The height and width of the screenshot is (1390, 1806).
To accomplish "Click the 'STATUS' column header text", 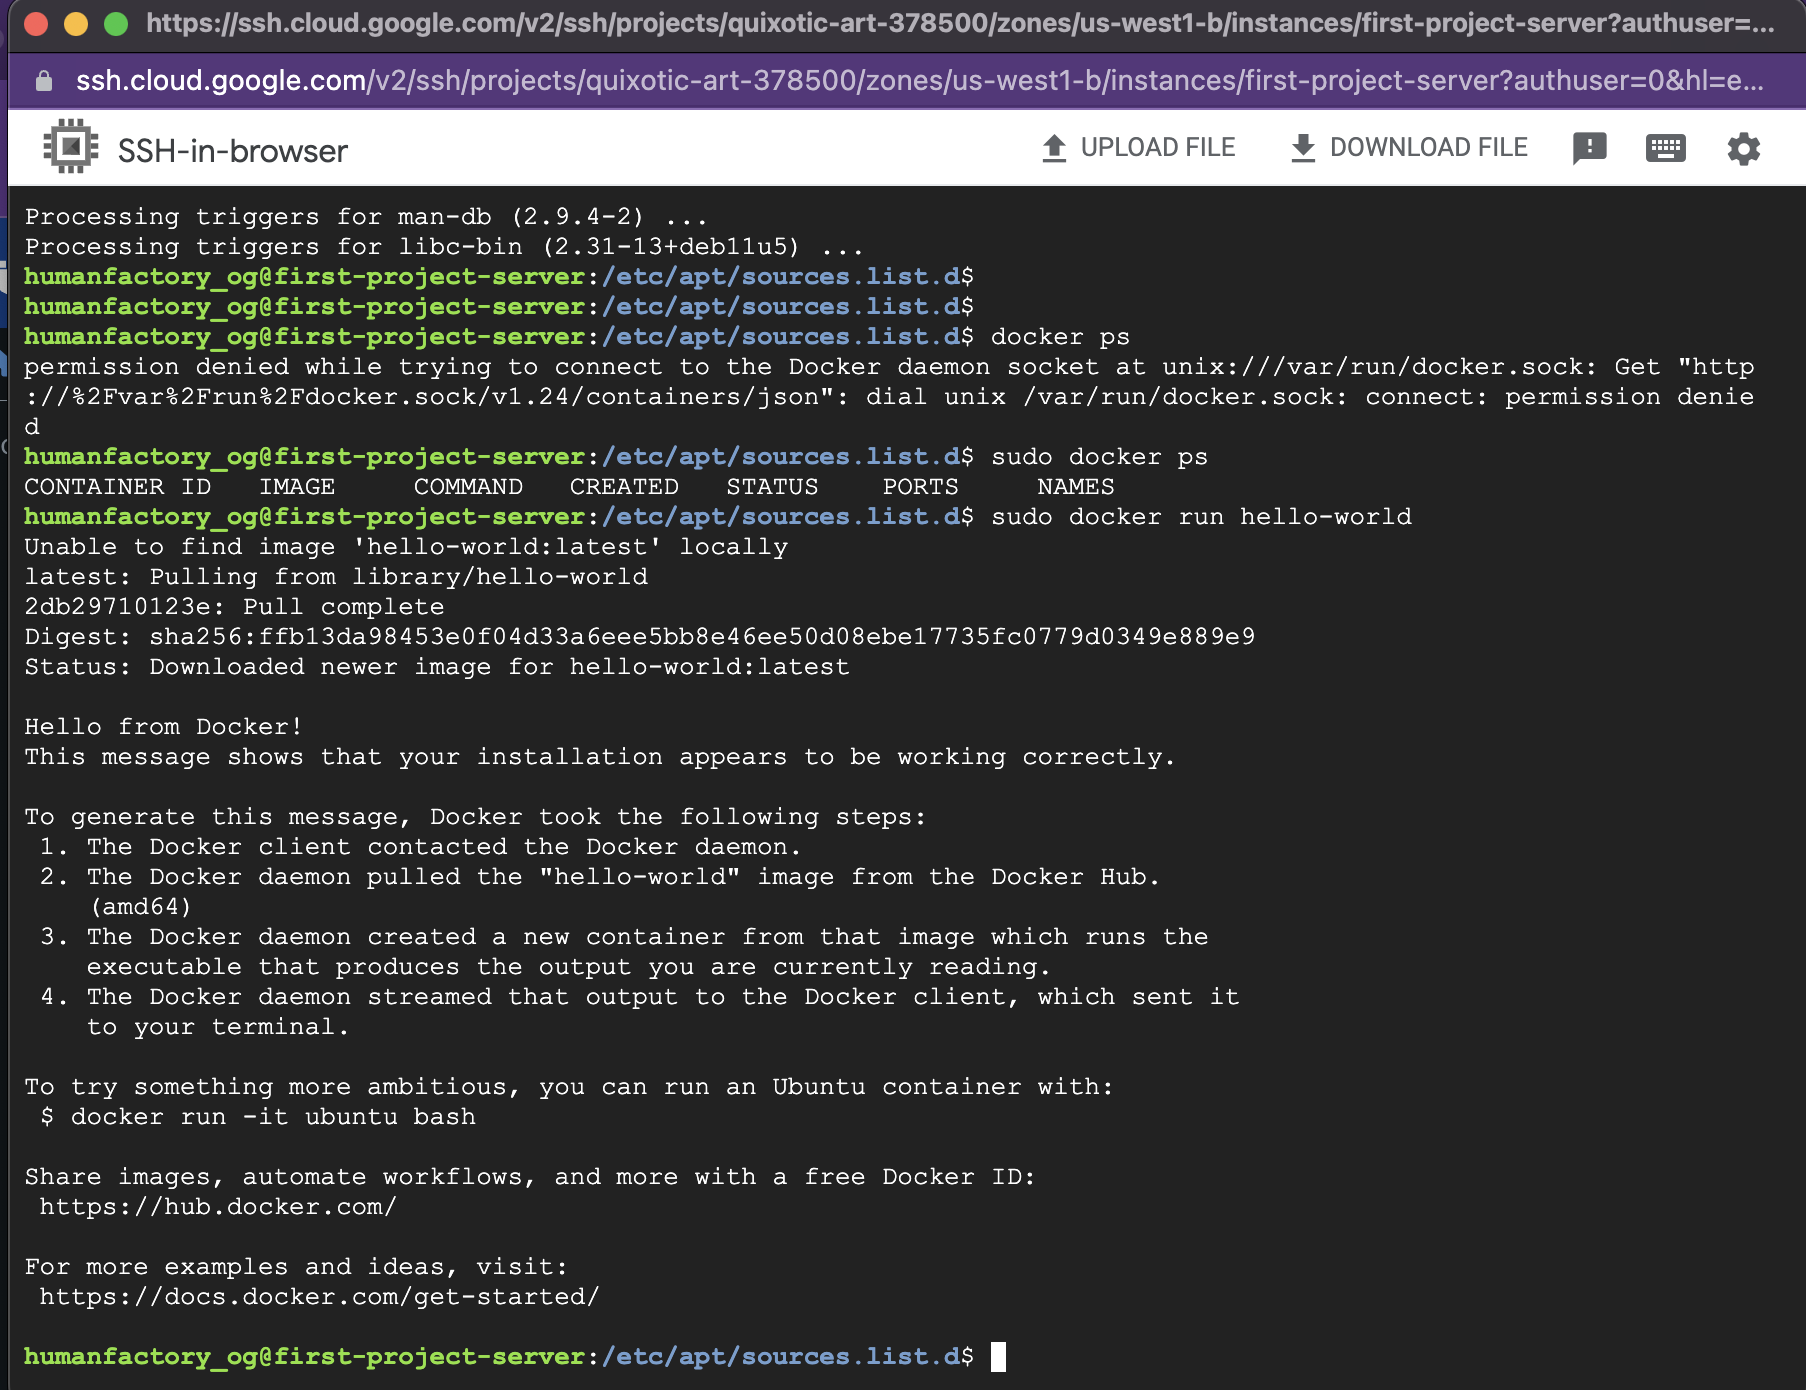I will (x=772, y=487).
